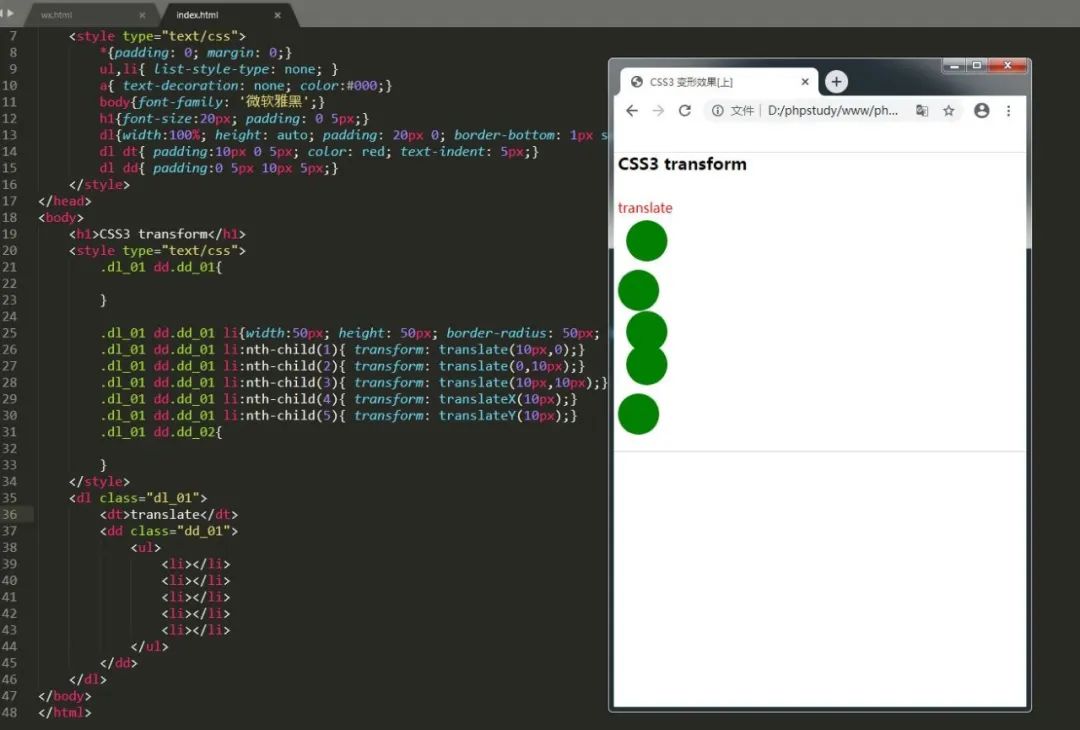This screenshot has height=730, width=1080.
Task: Maximize the browser window
Action: 976,65
